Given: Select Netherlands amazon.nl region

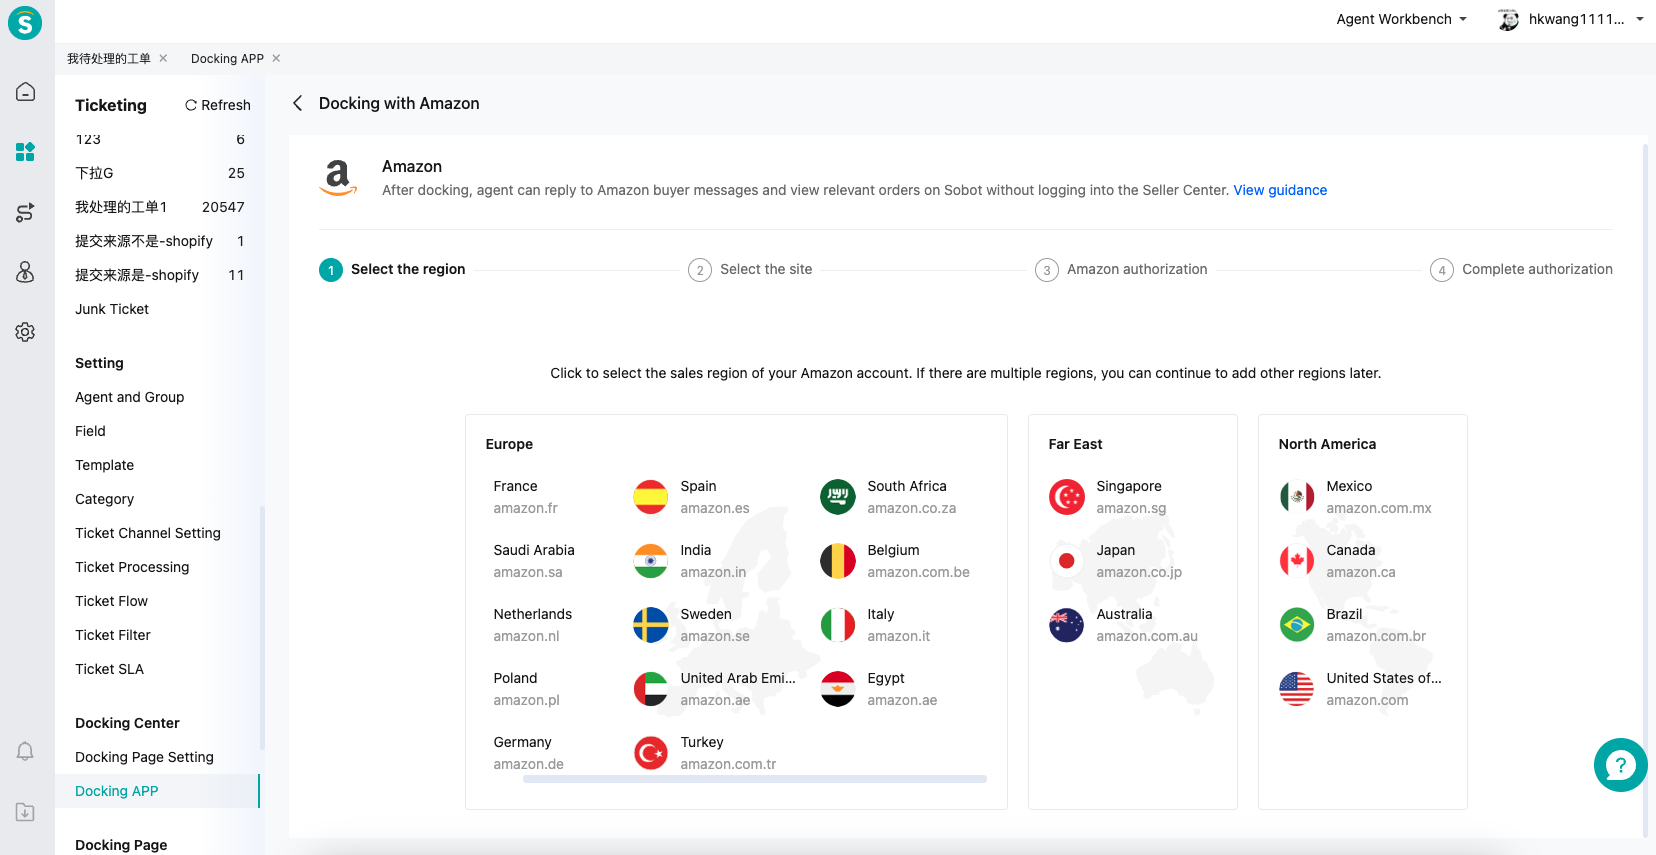Looking at the screenshot, I should pos(532,625).
